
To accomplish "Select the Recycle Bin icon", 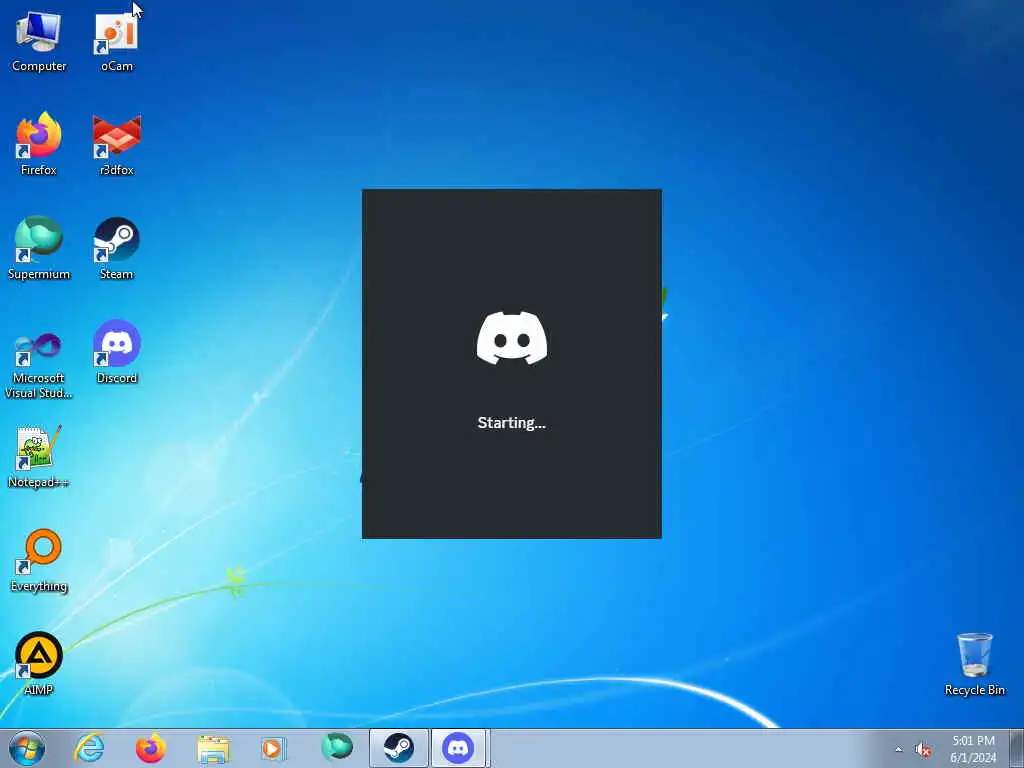I will 974,664.
